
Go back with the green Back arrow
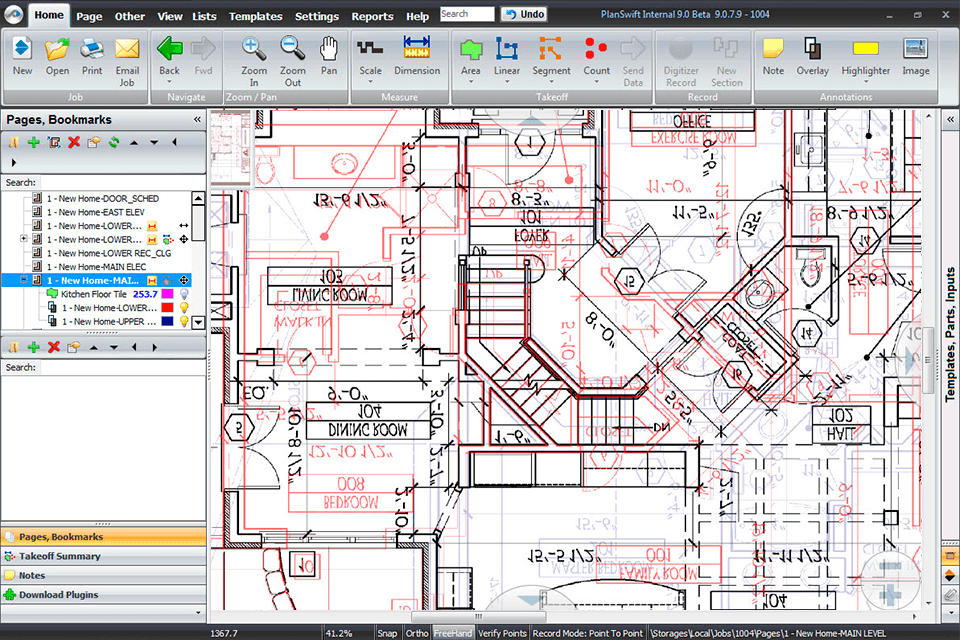[x=170, y=56]
